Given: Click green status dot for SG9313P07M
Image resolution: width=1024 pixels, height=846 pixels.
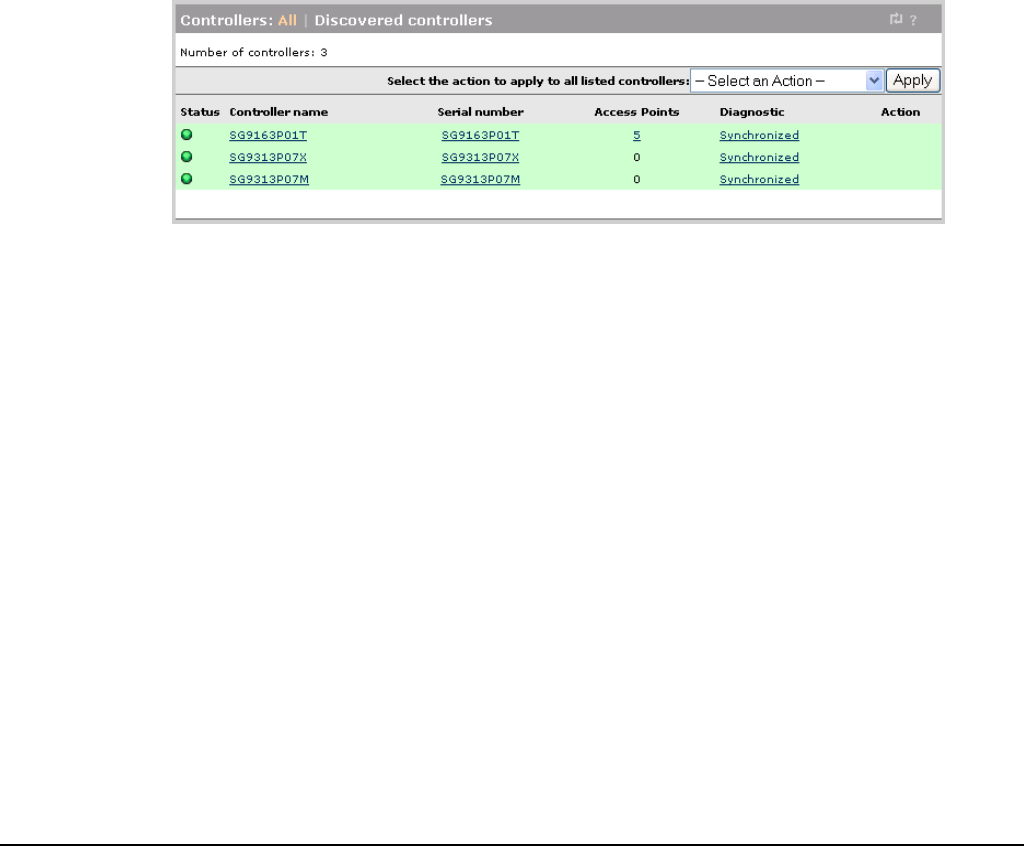Looking at the screenshot, I should pyautogui.click(x=187, y=178).
